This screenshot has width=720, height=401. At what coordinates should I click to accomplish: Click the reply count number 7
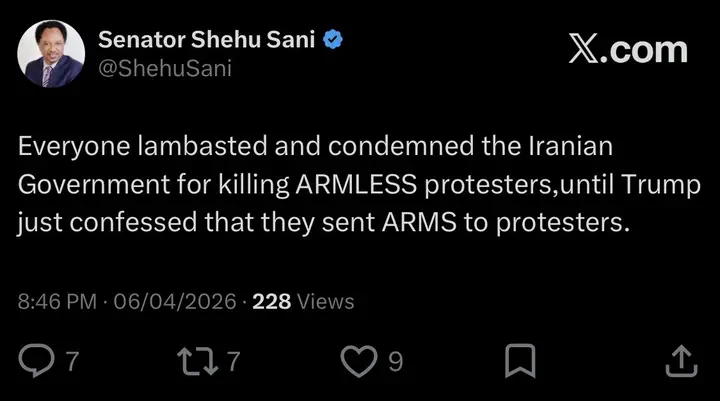[72, 360]
